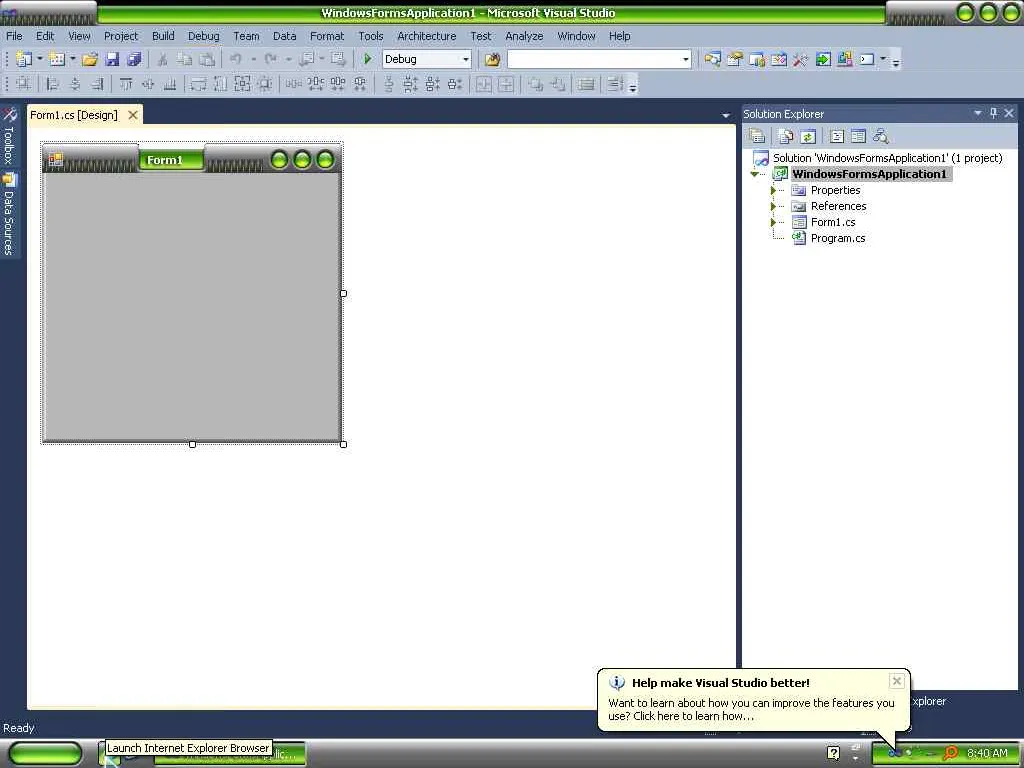
Task: Click the empty Find input field
Action: [x=594, y=59]
